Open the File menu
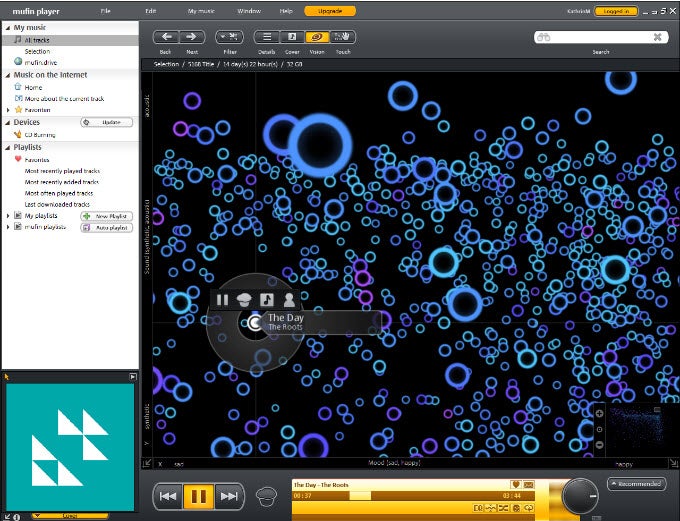Image resolution: width=680 pixels, height=521 pixels. click(x=105, y=11)
